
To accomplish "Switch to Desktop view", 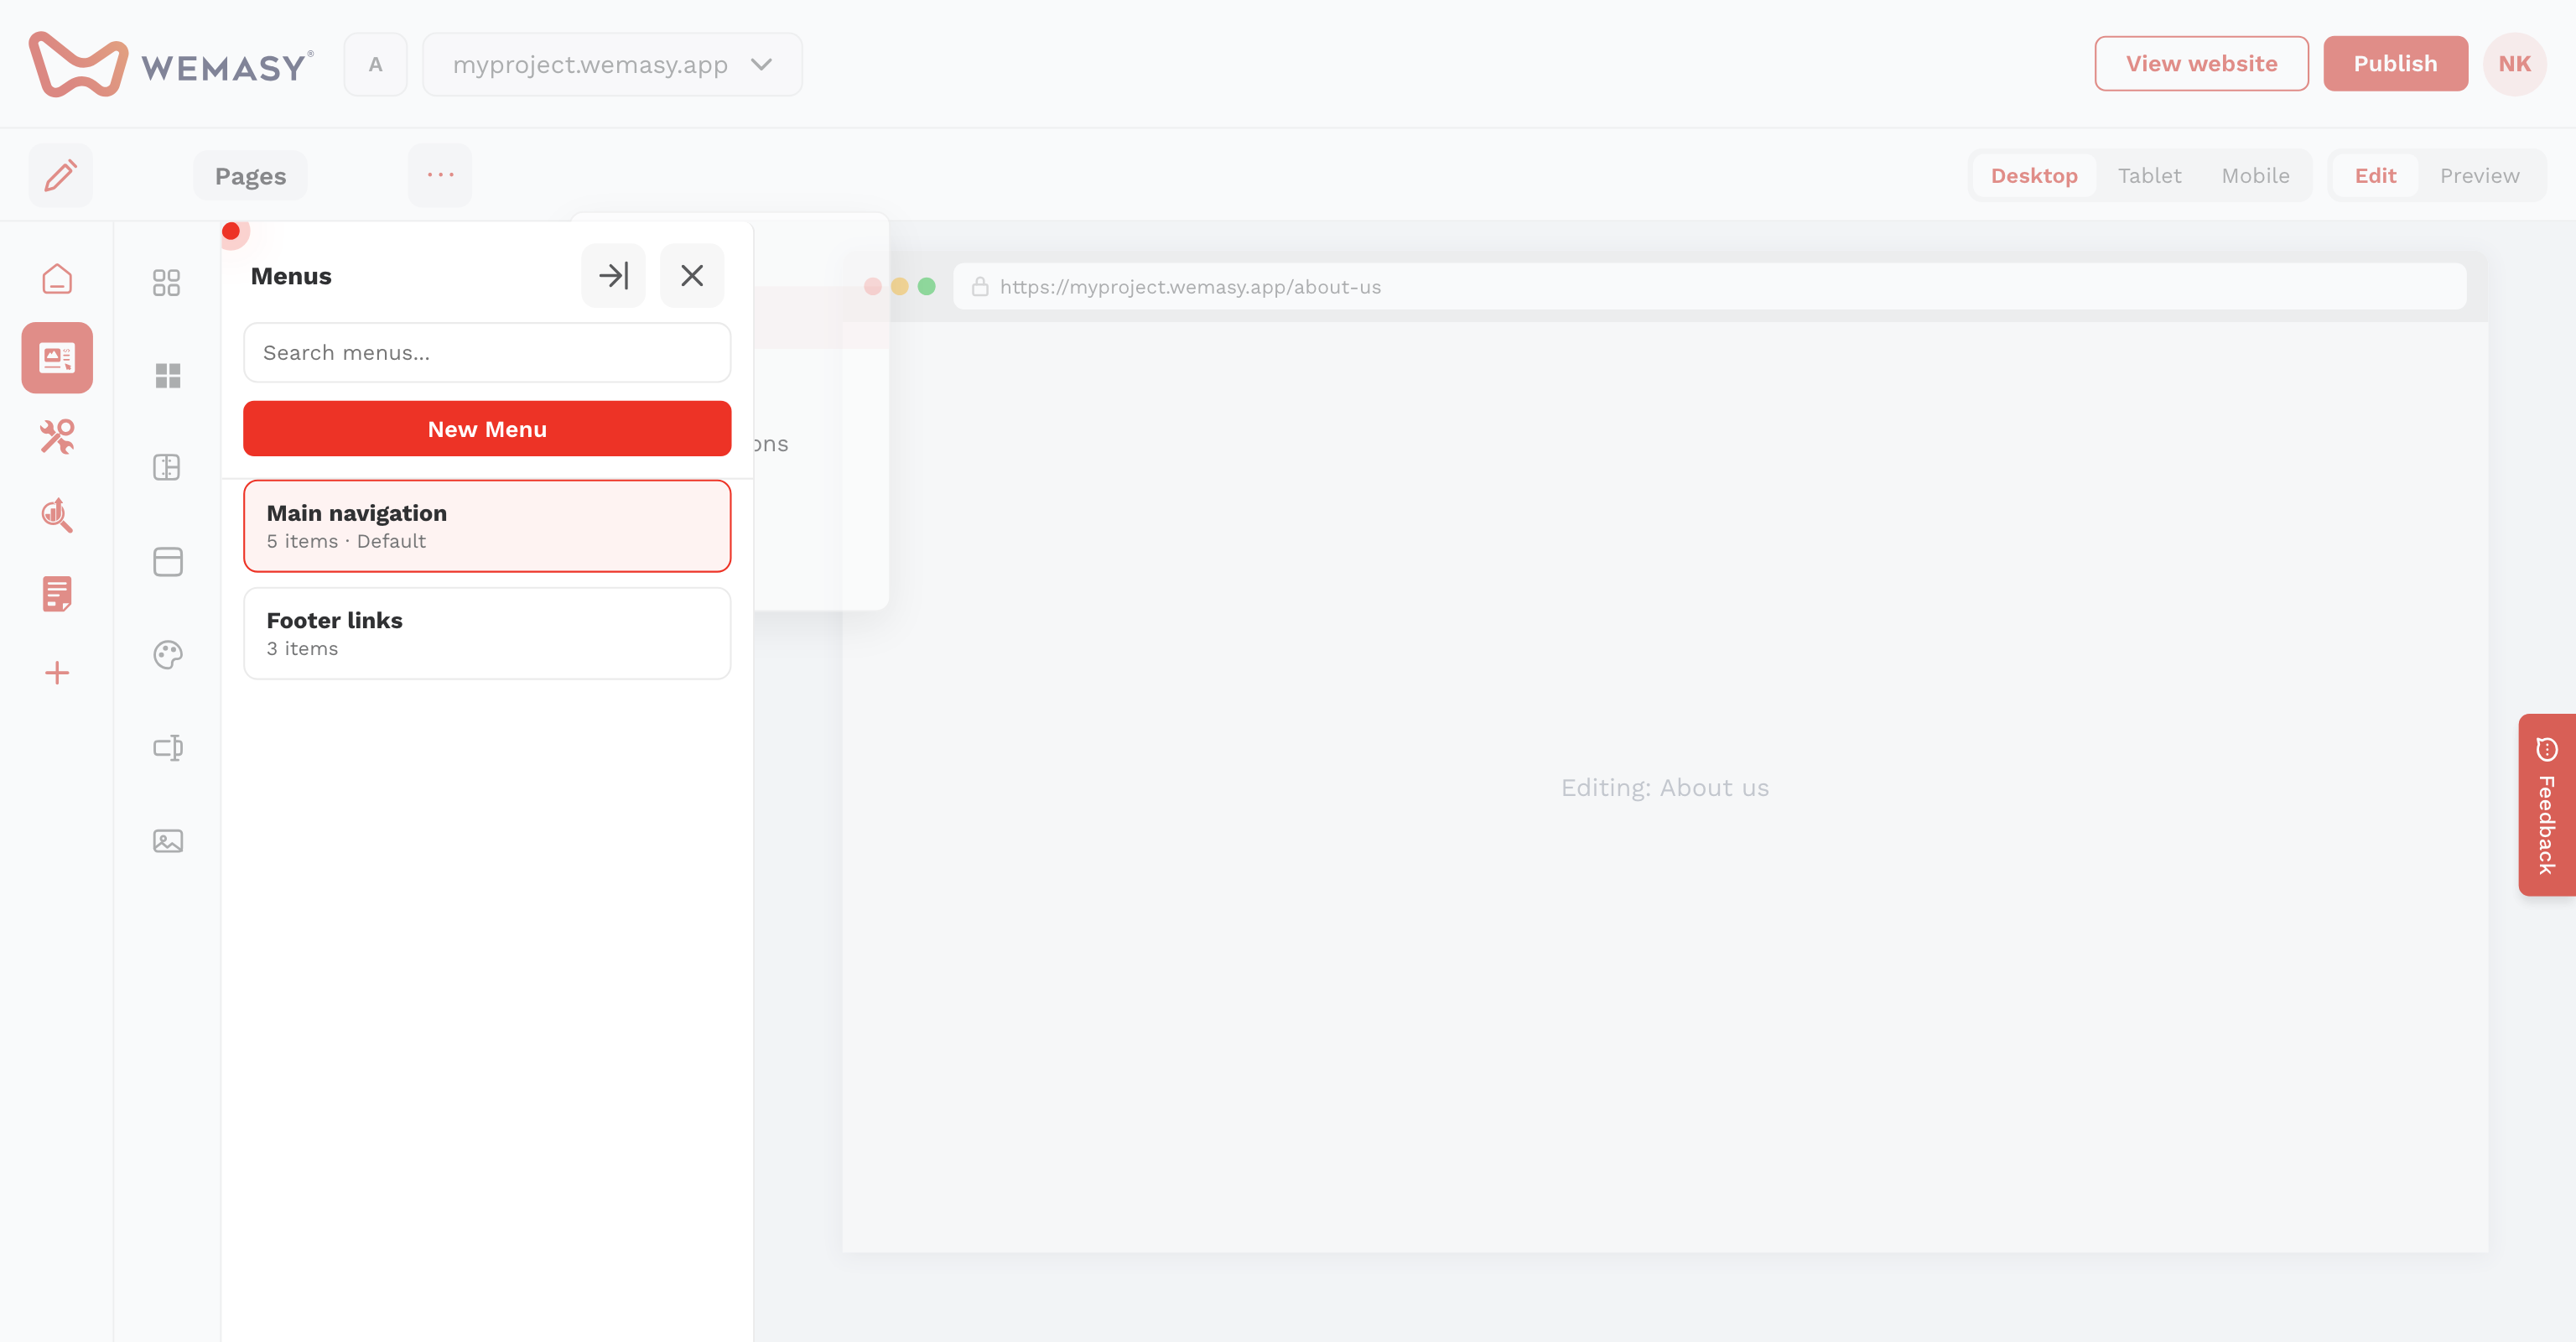I will (x=2034, y=175).
